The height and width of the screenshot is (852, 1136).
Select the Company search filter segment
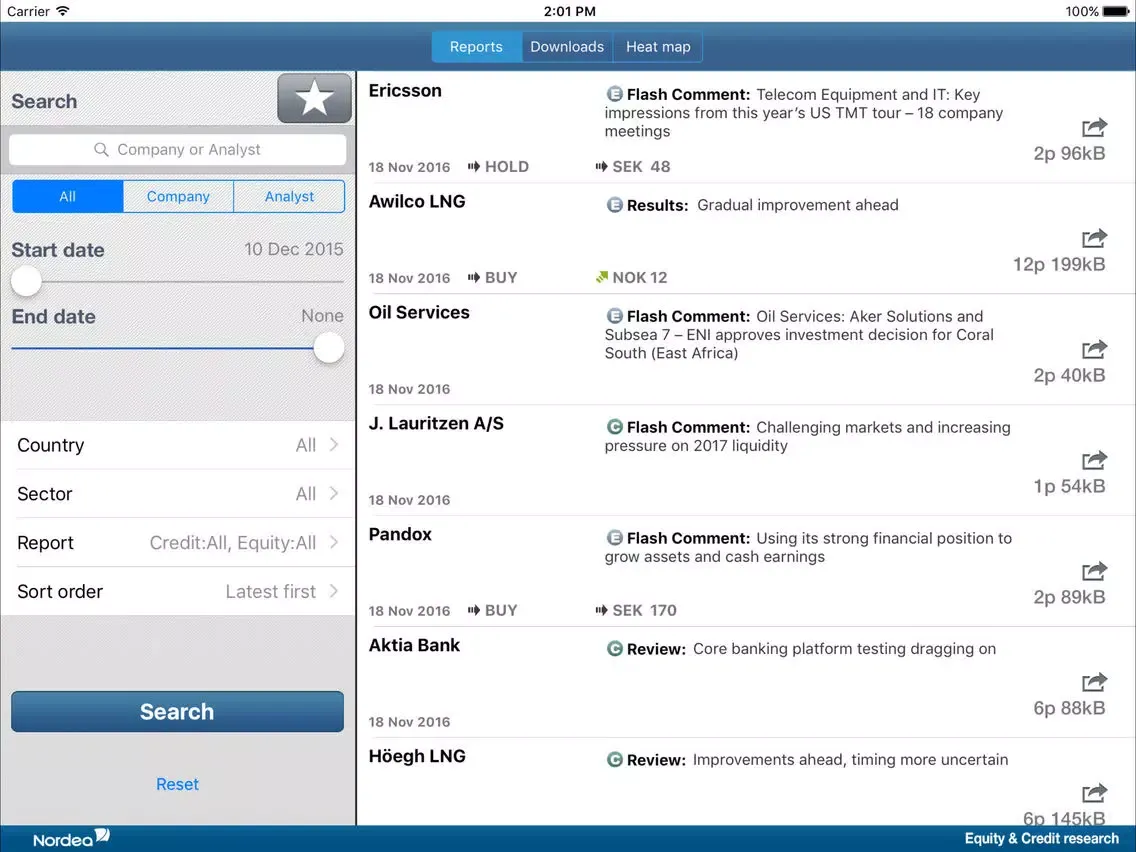click(178, 196)
